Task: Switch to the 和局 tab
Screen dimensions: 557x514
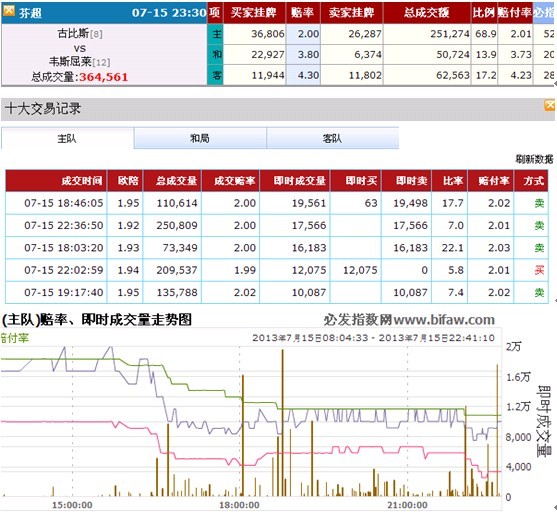Action: click(200, 138)
